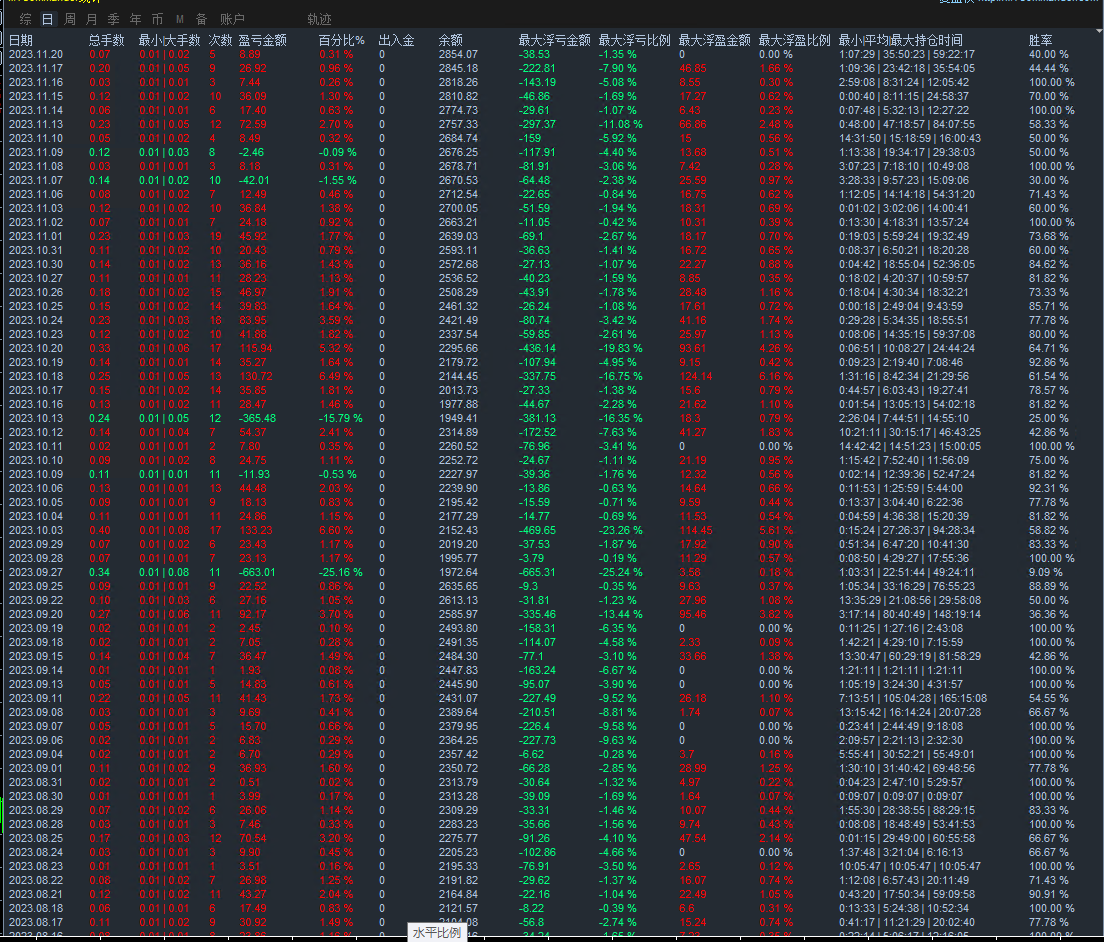Click holding time 13:30:47 | 60:29:19 | 81:58:29
1104x942 pixels.
pyautogui.click(x=910, y=656)
